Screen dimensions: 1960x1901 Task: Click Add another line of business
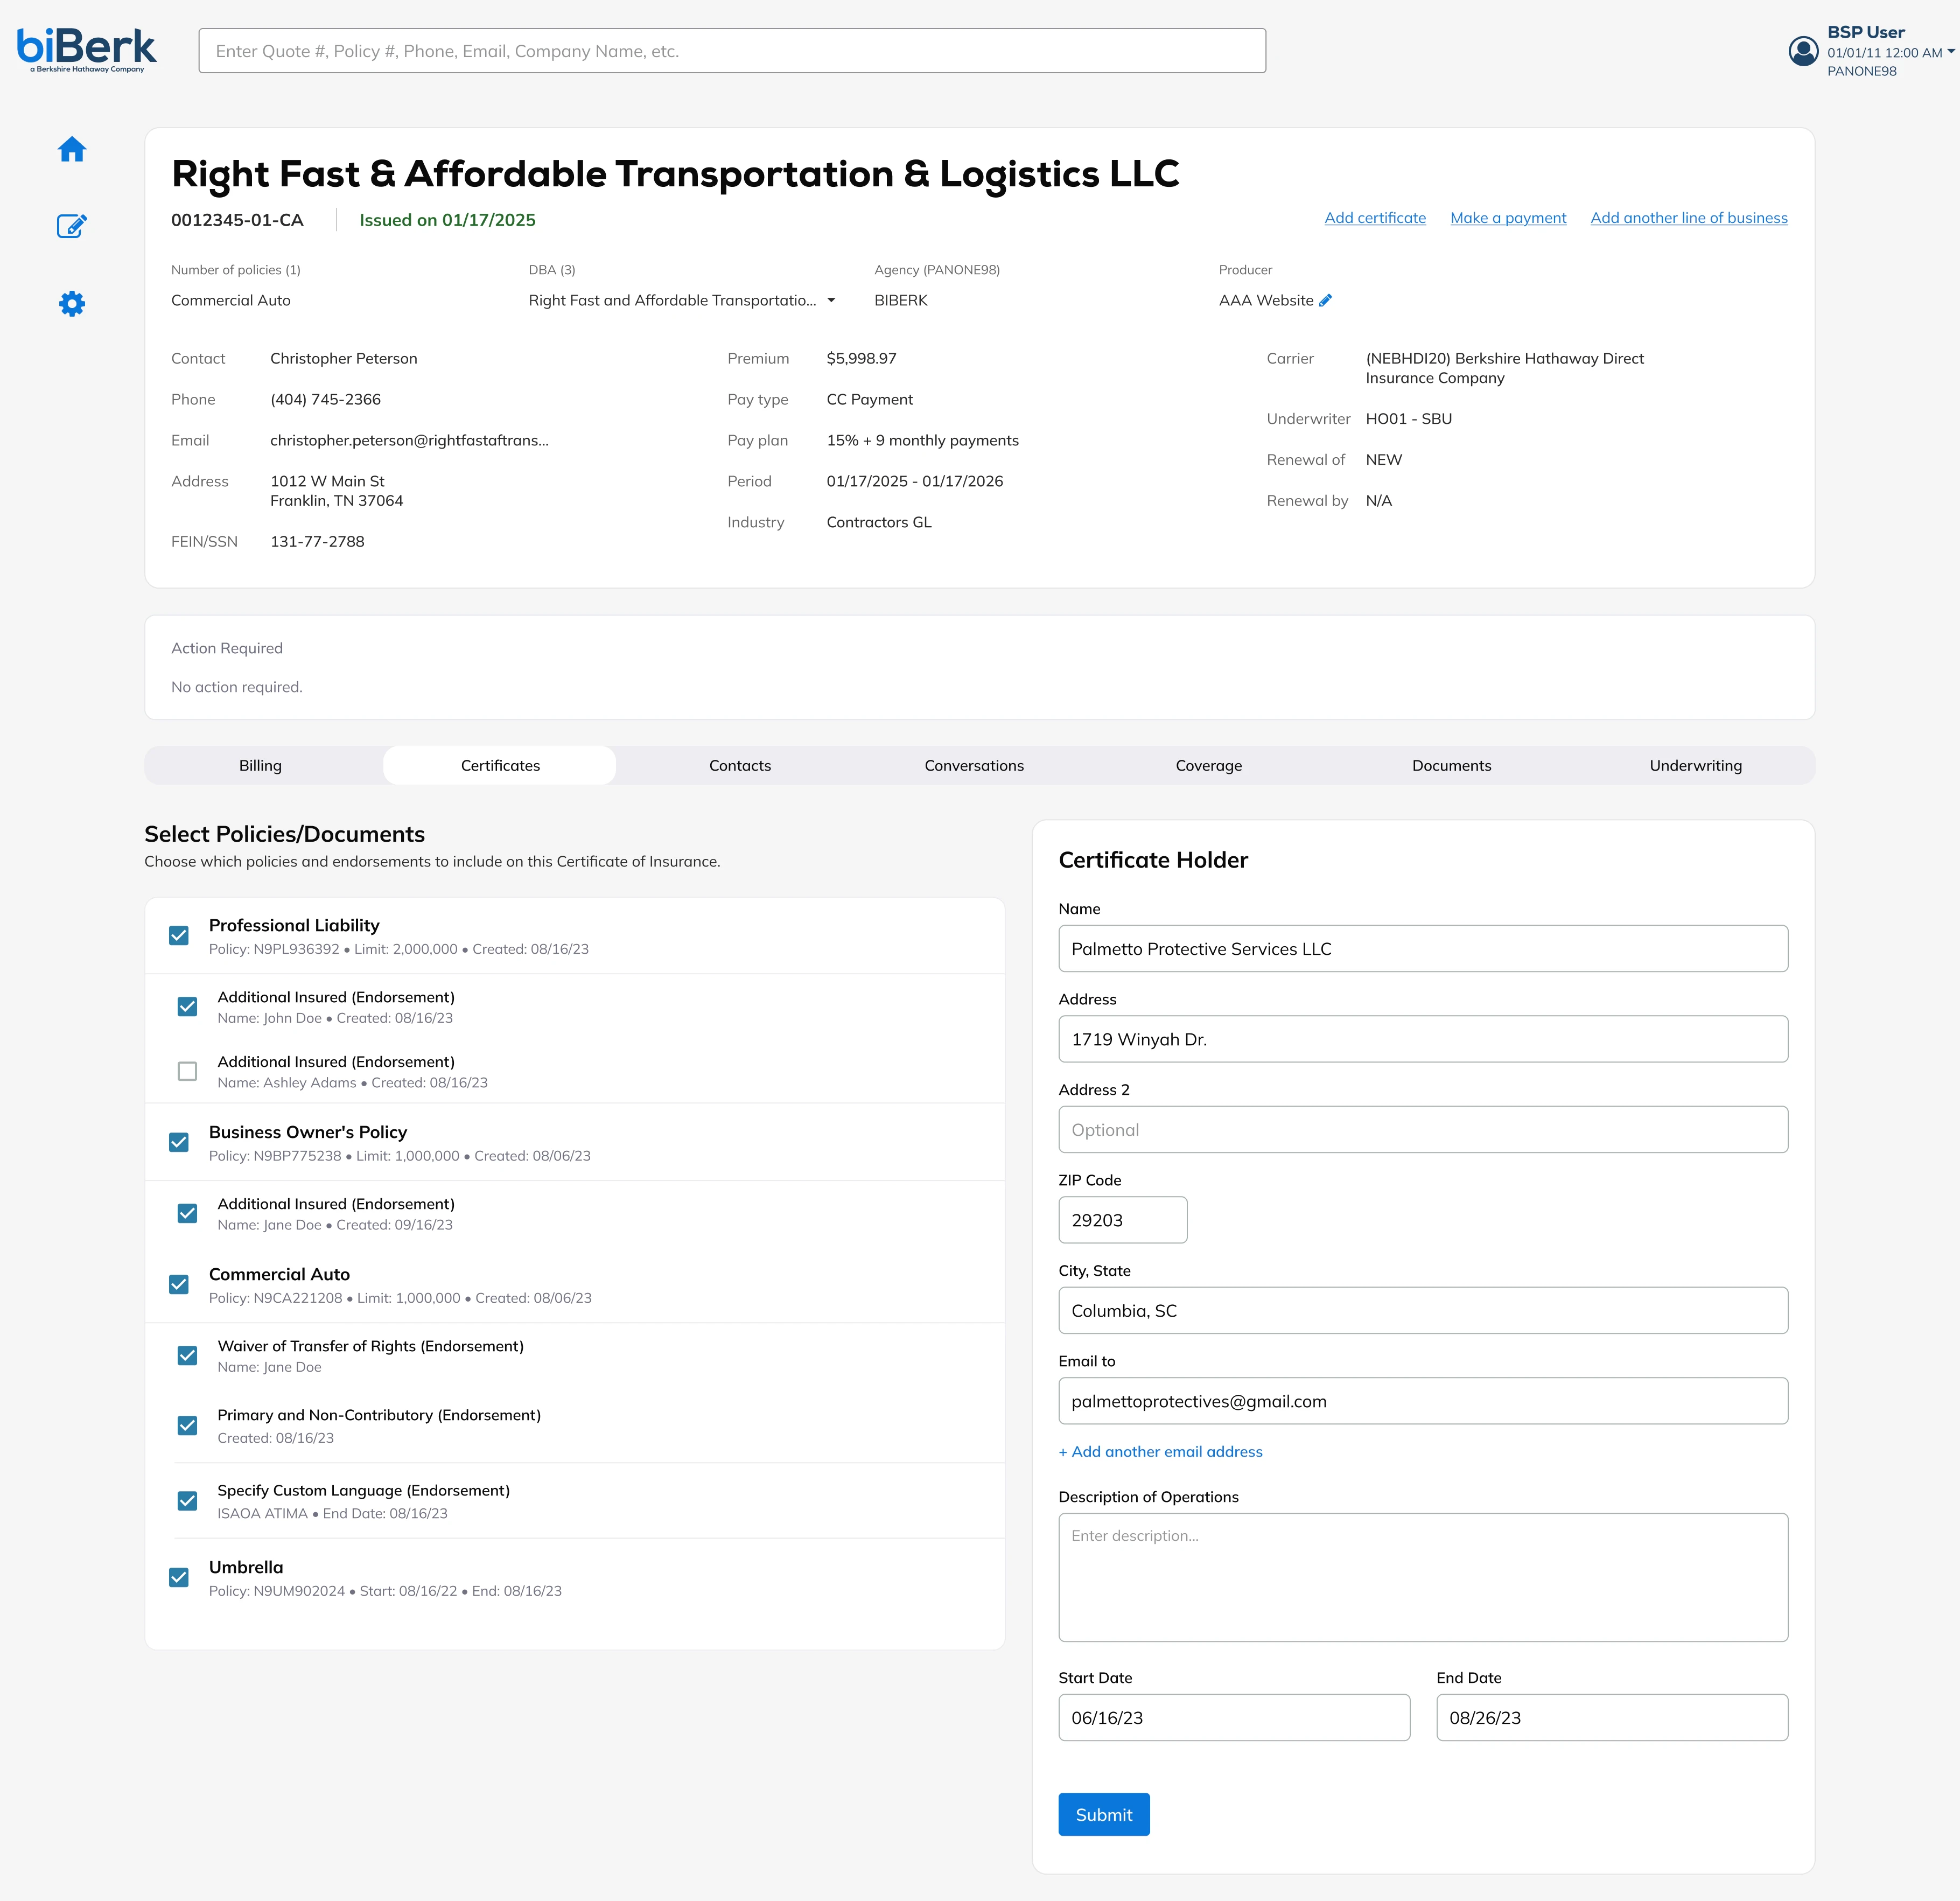tap(1689, 218)
